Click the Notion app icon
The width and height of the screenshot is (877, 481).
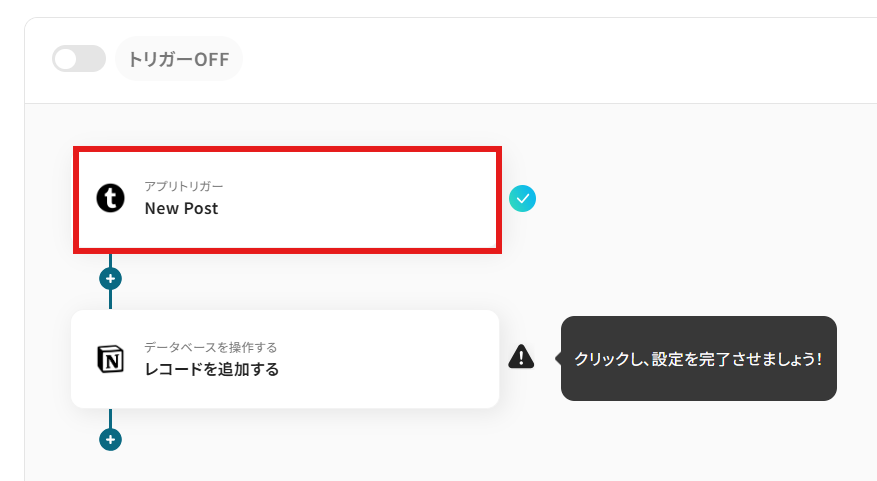pos(111,359)
